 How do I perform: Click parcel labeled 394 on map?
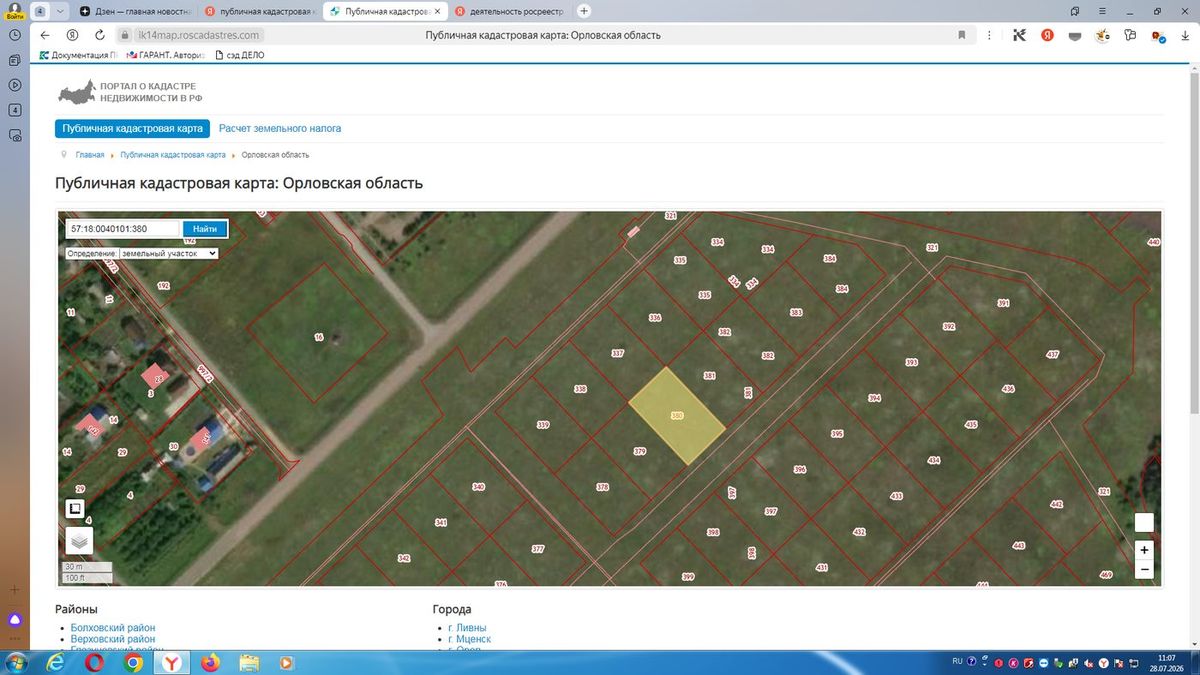pos(874,398)
